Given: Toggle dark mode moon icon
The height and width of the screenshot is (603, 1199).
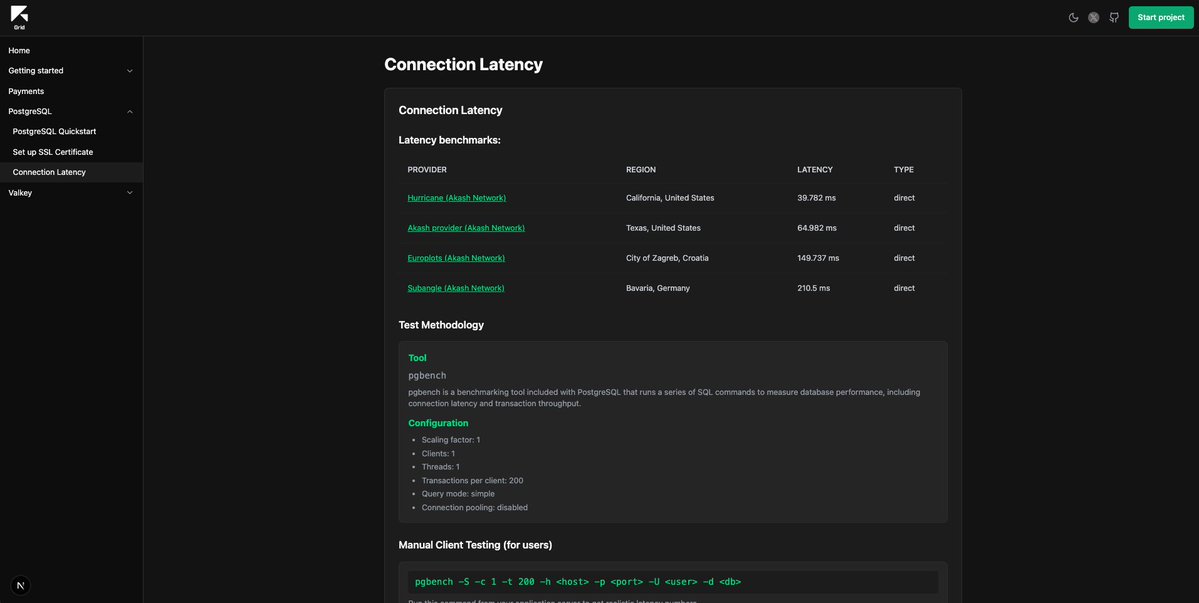Looking at the screenshot, I should tap(1074, 18).
